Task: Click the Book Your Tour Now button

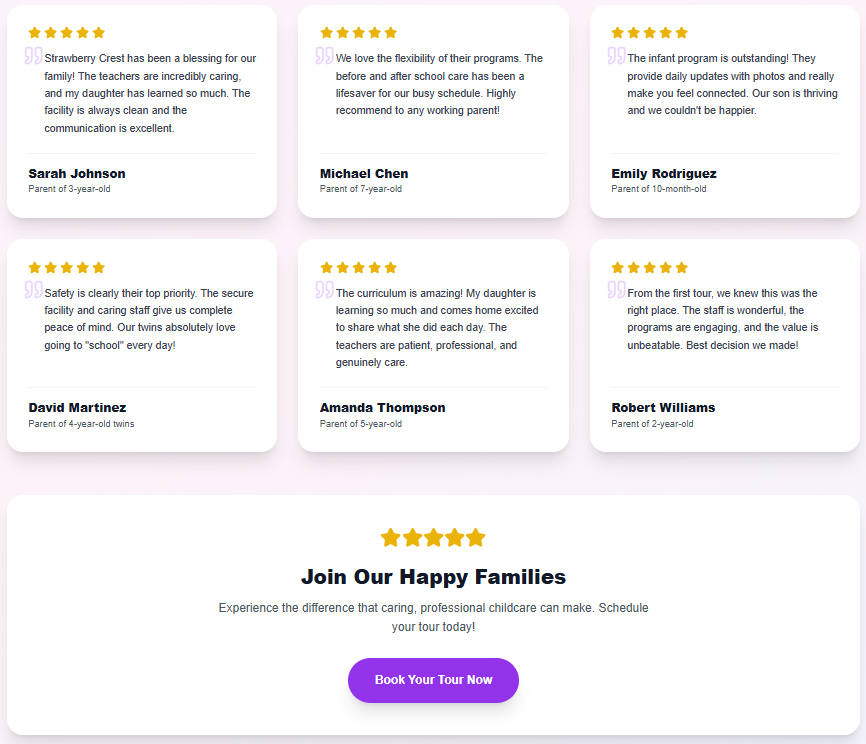Action: [x=433, y=680]
